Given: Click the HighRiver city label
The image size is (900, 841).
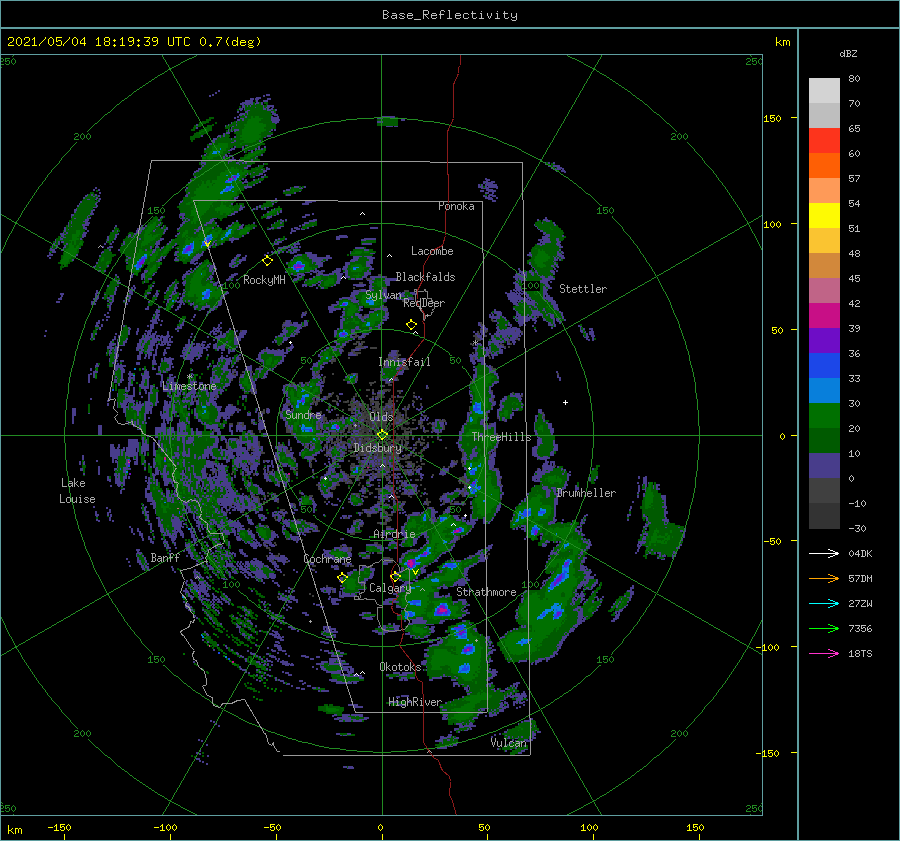Looking at the screenshot, I should [415, 702].
